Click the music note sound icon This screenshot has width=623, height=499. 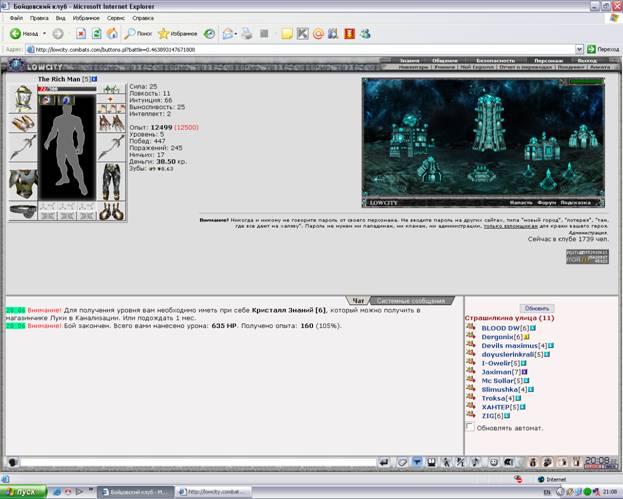click(475, 462)
